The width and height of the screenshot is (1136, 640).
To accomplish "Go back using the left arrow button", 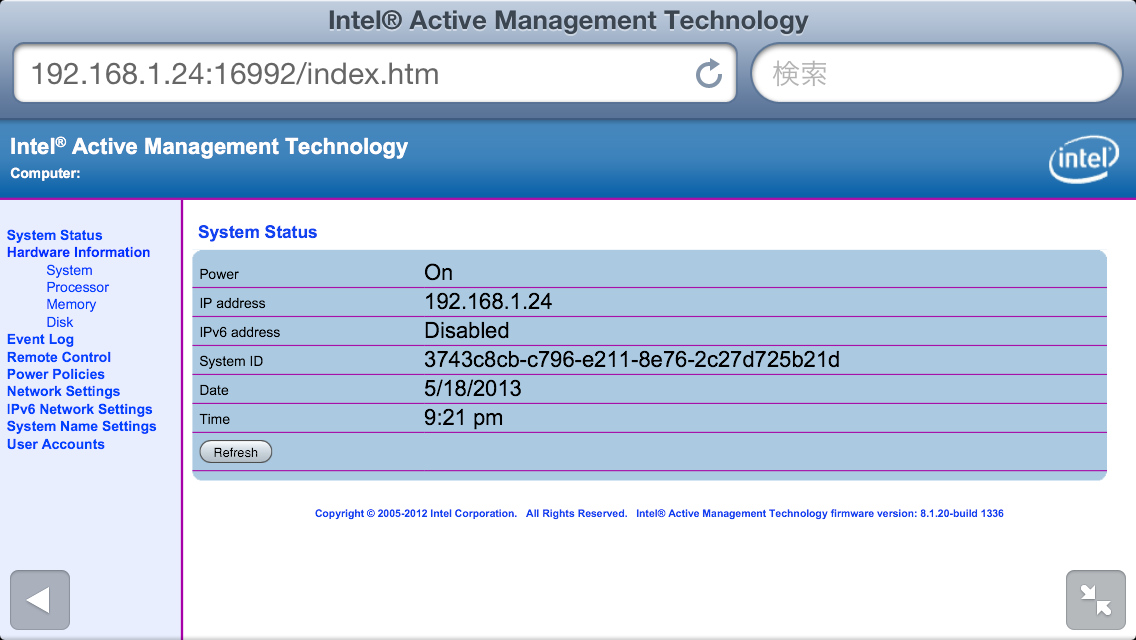I will tap(40, 600).
